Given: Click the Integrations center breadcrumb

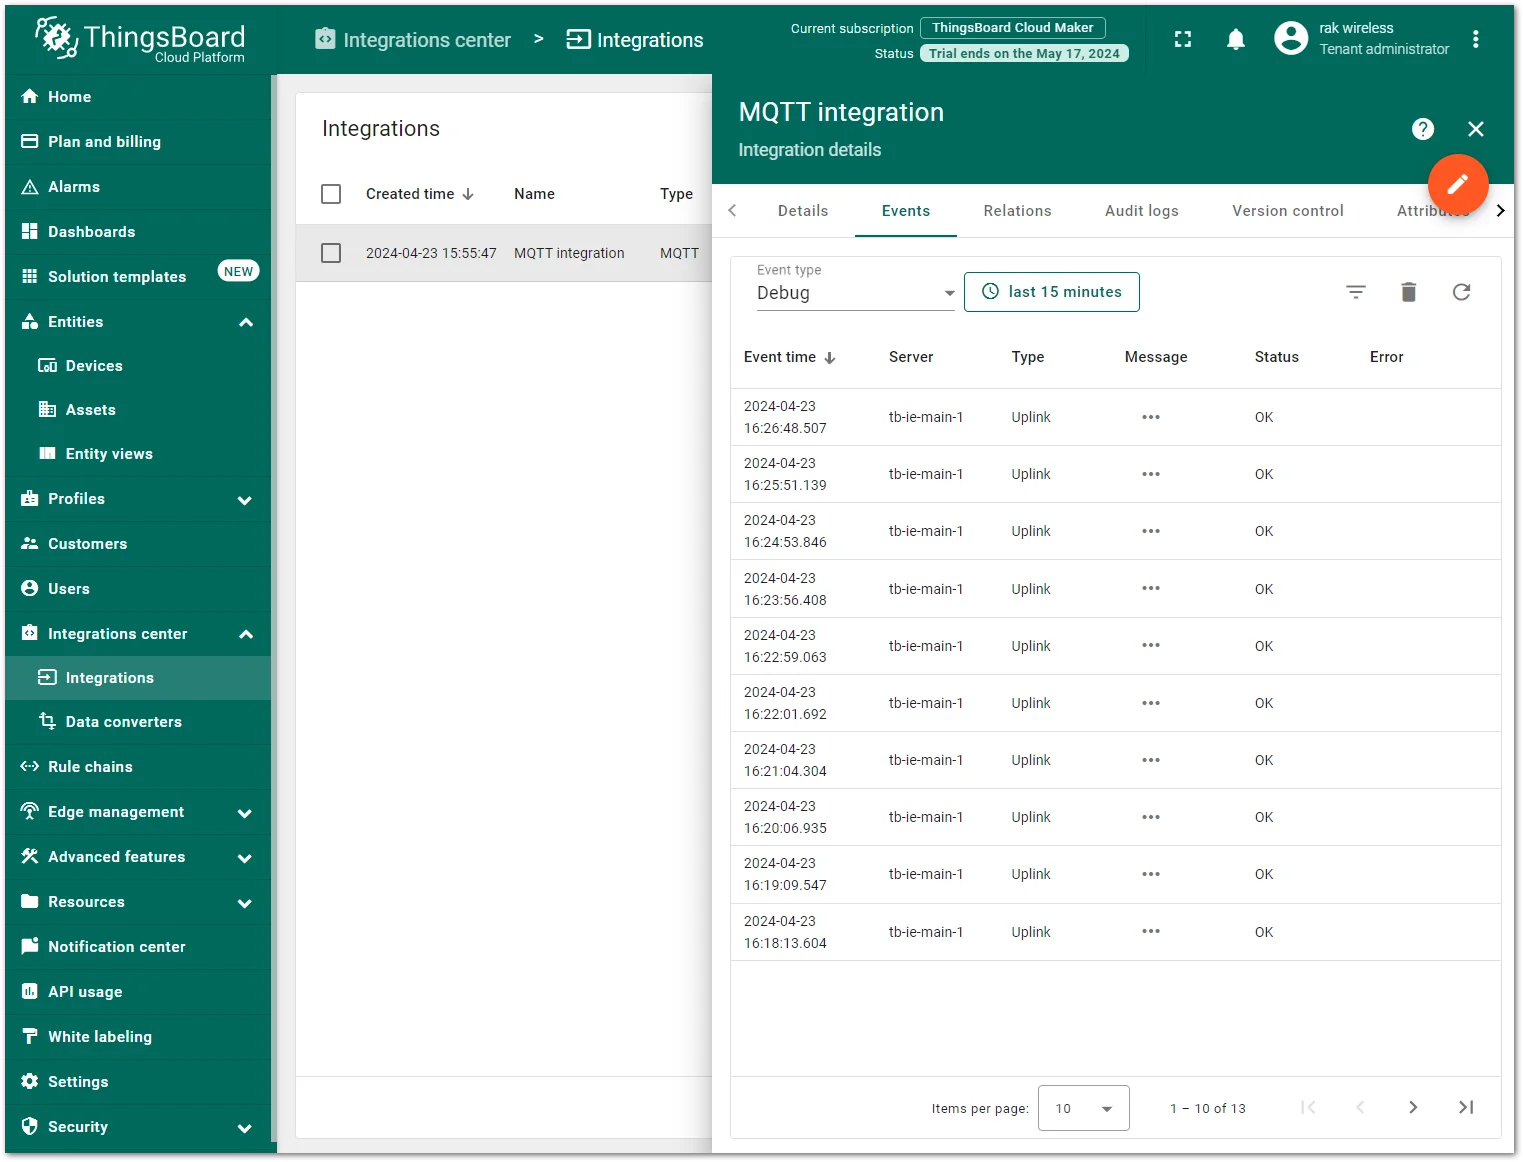Looking at the screenshot, I should (413, 40).
